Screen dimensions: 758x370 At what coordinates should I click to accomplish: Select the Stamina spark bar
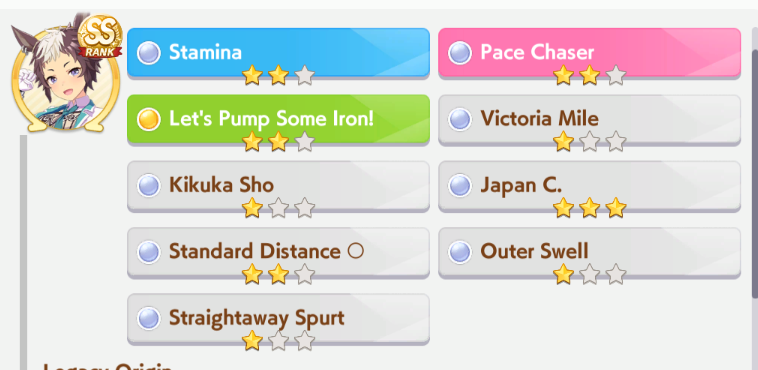[278, 53]
